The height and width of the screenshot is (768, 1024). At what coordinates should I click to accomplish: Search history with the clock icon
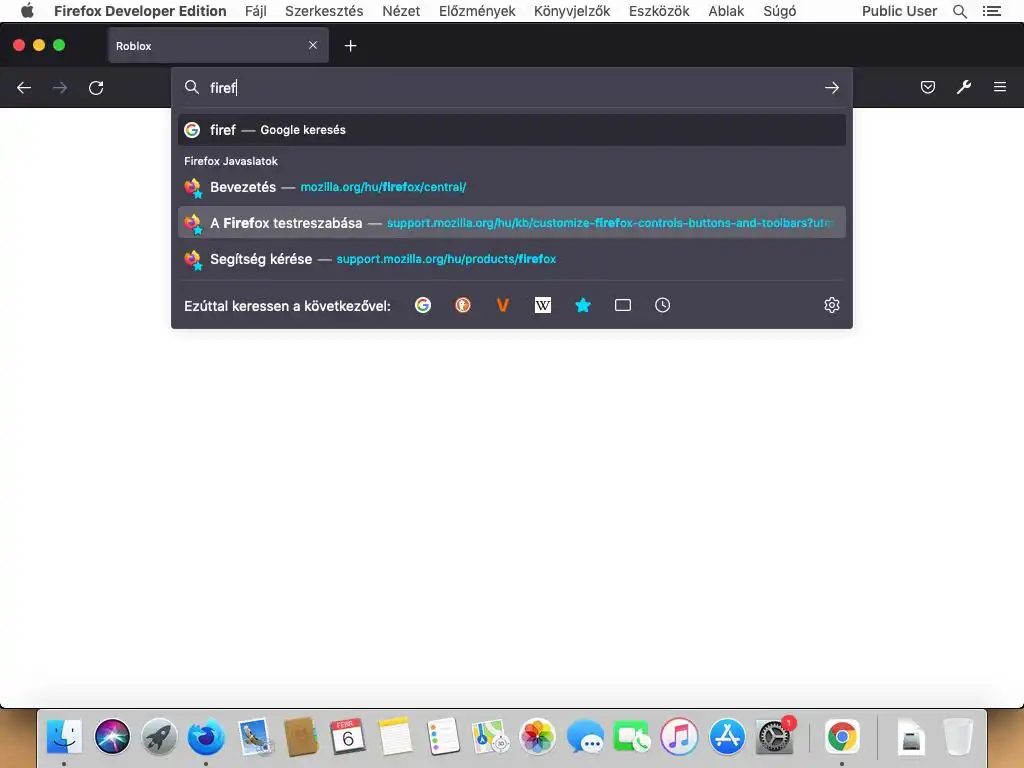click(662, 305)
